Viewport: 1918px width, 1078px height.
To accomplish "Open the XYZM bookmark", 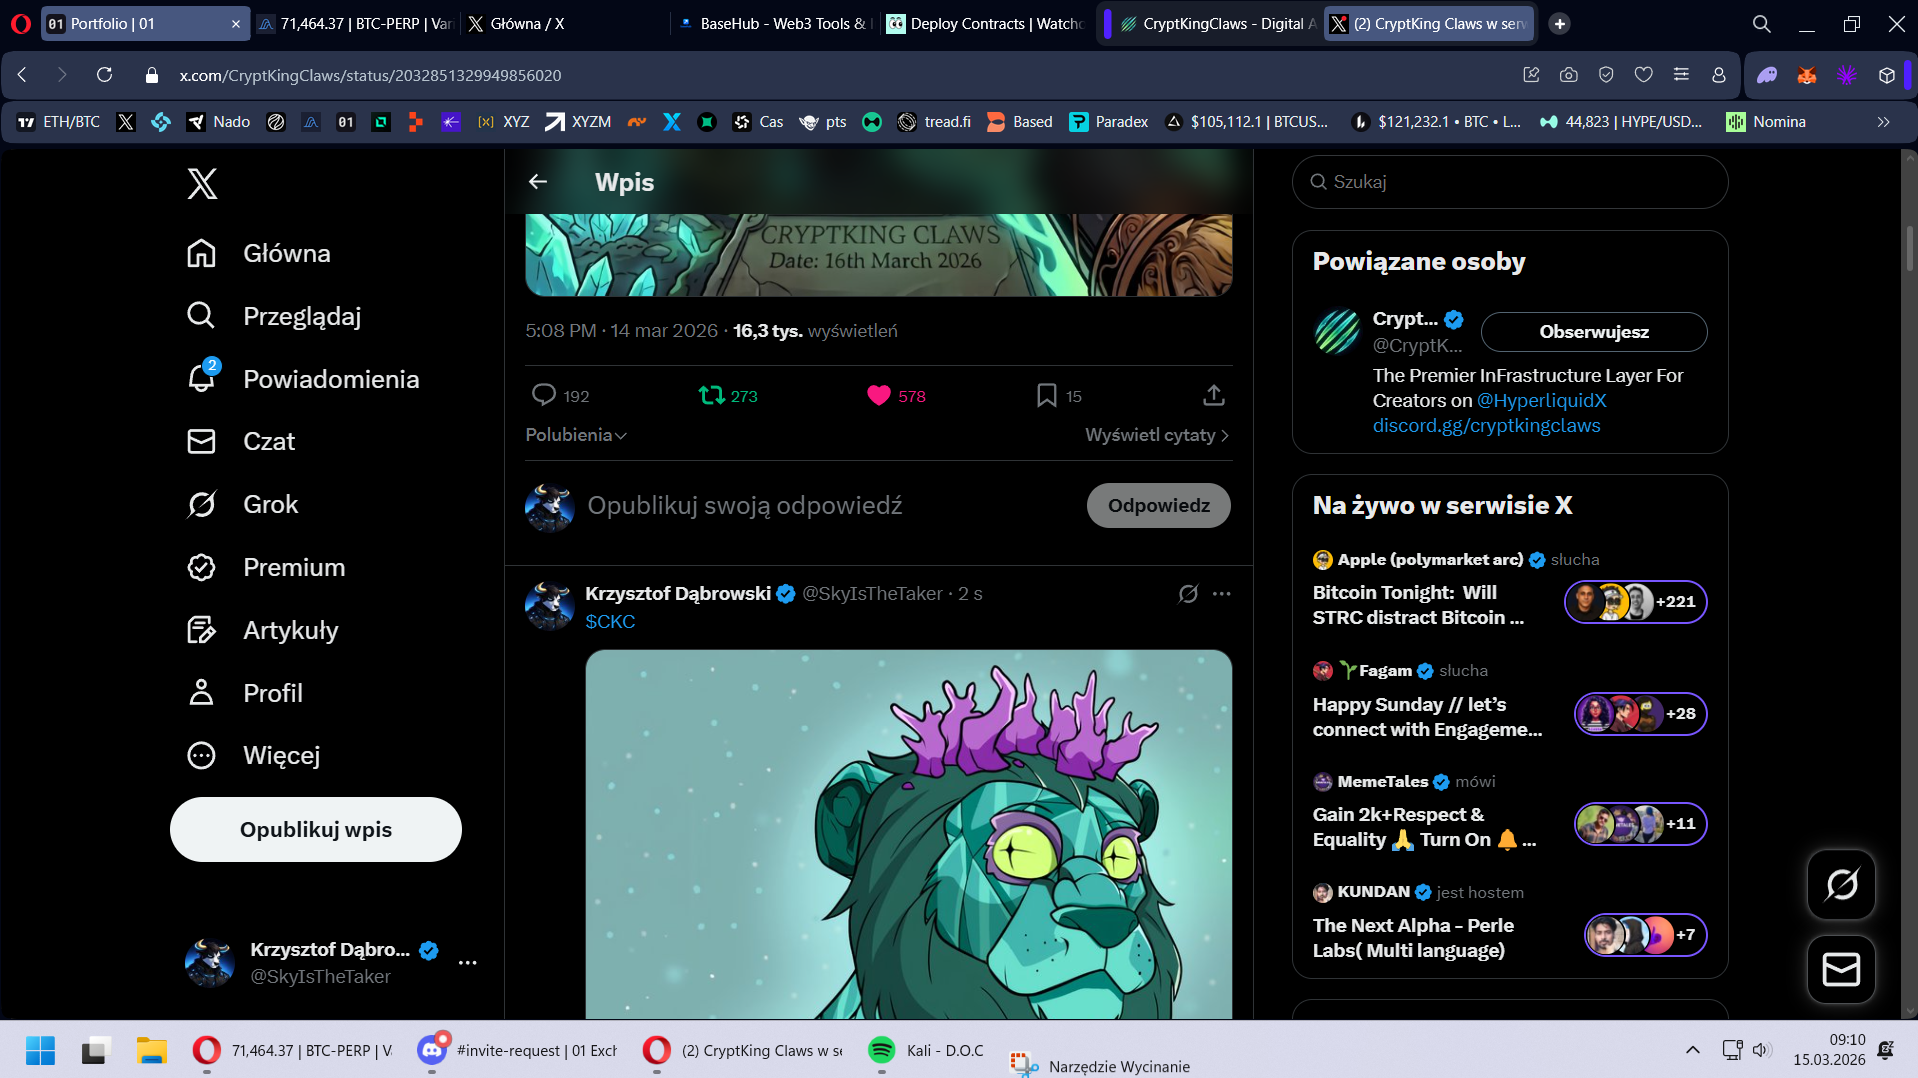I will [578, 122].
